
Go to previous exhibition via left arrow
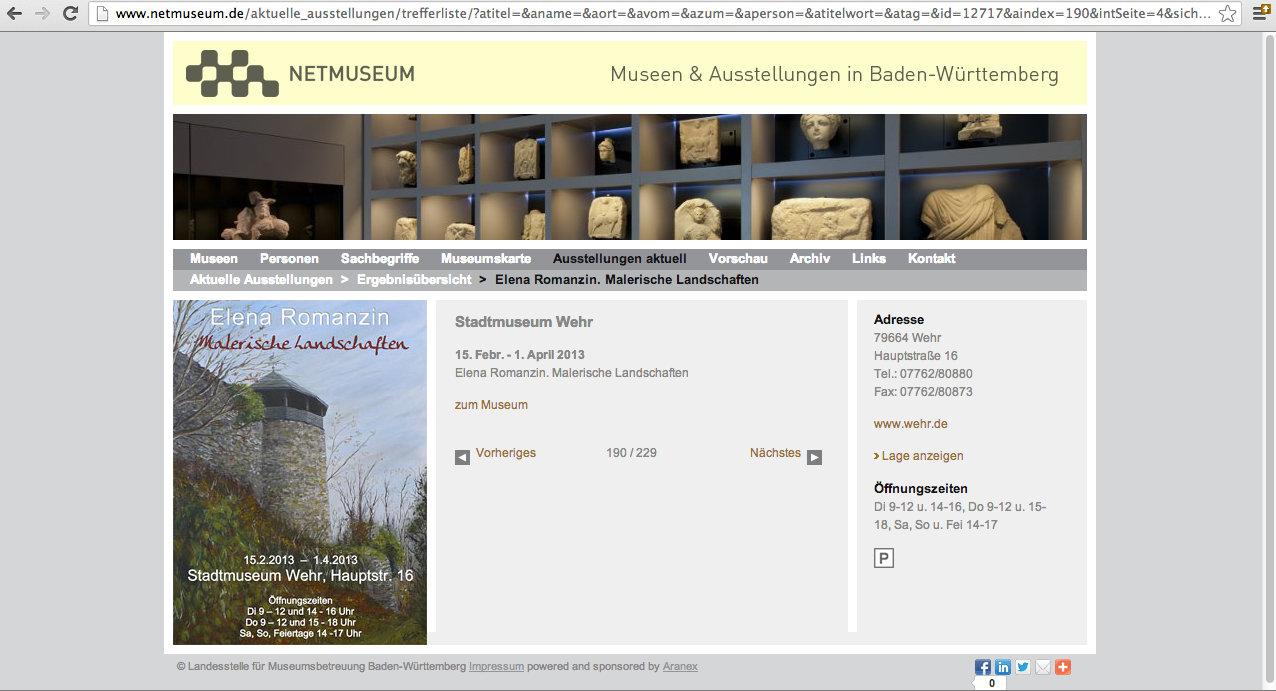point(462,457)
